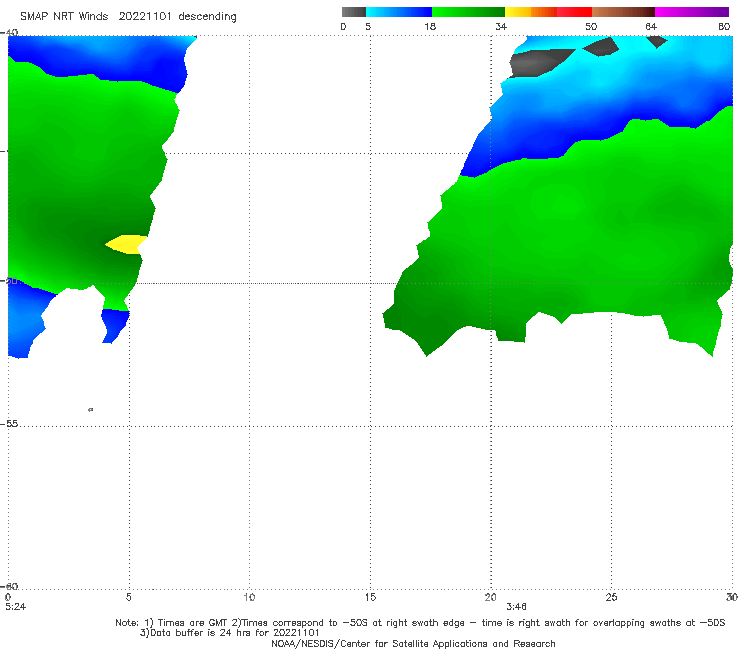Click the swath time label '3:46'
This screenshot has height=650, width=740.
point(516,607)
